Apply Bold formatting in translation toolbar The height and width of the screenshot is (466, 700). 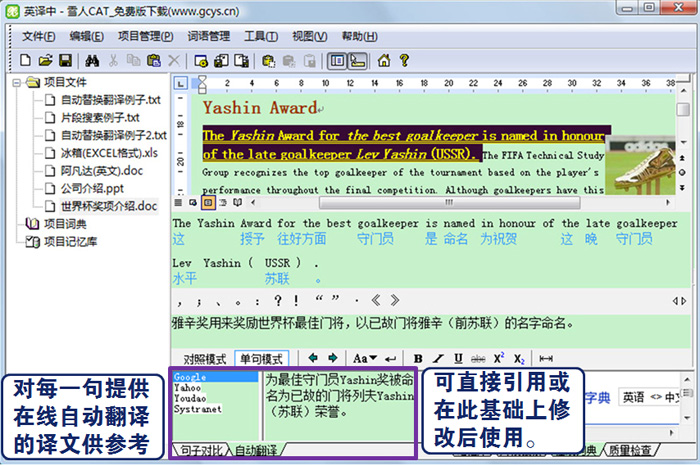(x=418, y=358)
